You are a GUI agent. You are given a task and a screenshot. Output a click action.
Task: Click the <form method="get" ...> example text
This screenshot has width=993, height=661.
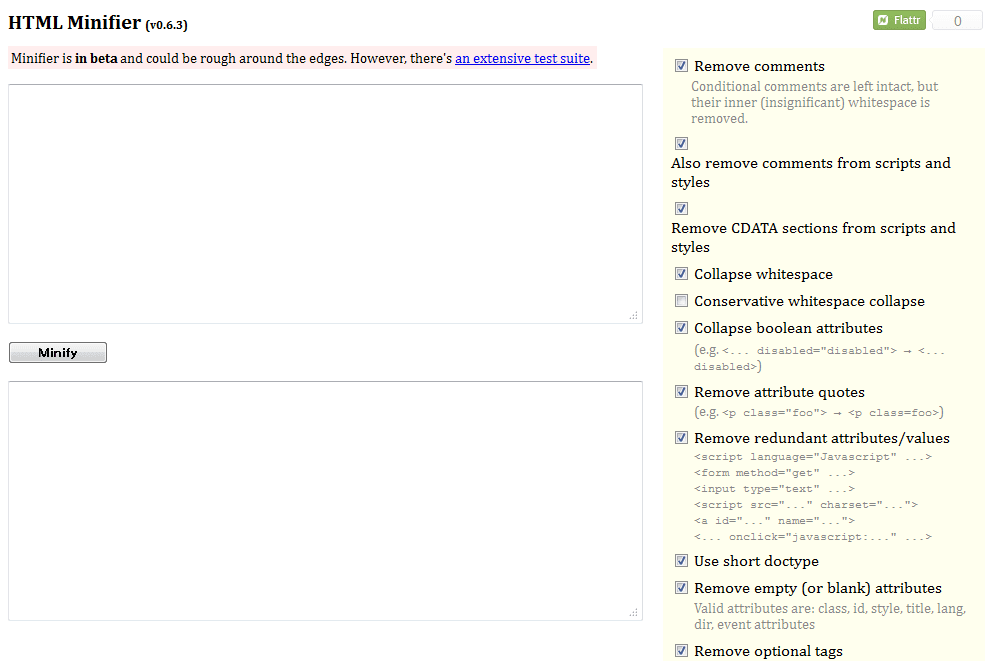pos(775,473)
